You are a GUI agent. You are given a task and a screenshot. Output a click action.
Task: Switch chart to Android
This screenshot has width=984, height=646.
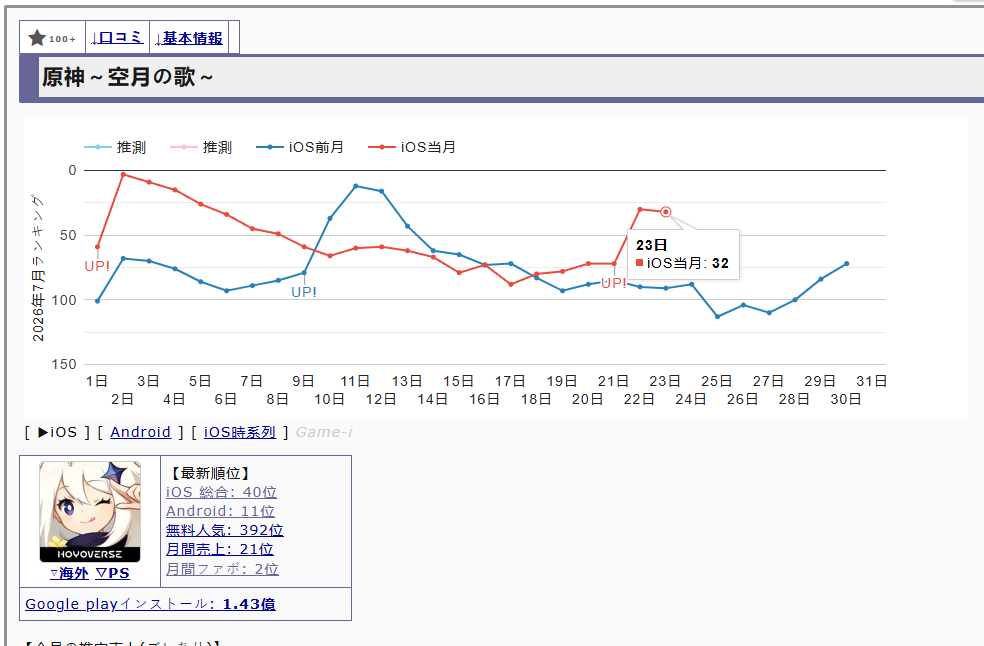tap(141, 432)
